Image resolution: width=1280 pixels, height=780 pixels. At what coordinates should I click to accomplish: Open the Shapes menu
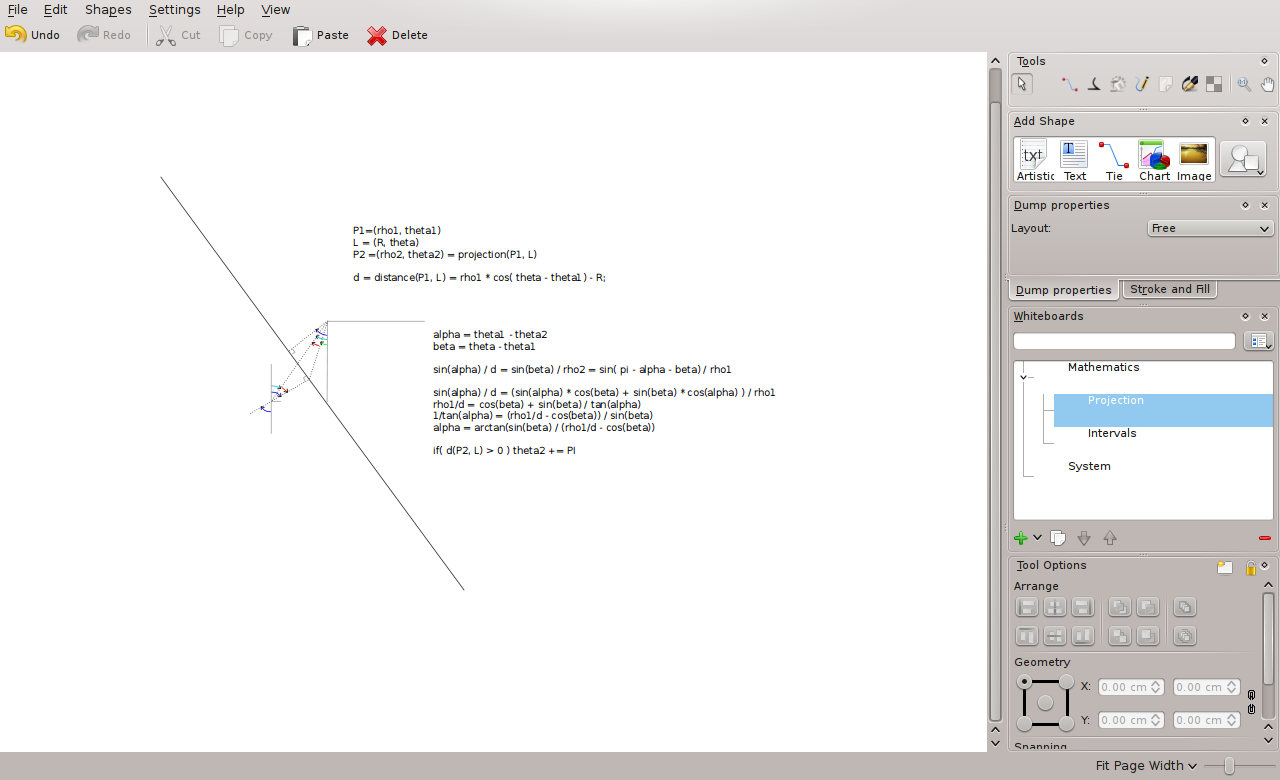click(x=108, y=10)
